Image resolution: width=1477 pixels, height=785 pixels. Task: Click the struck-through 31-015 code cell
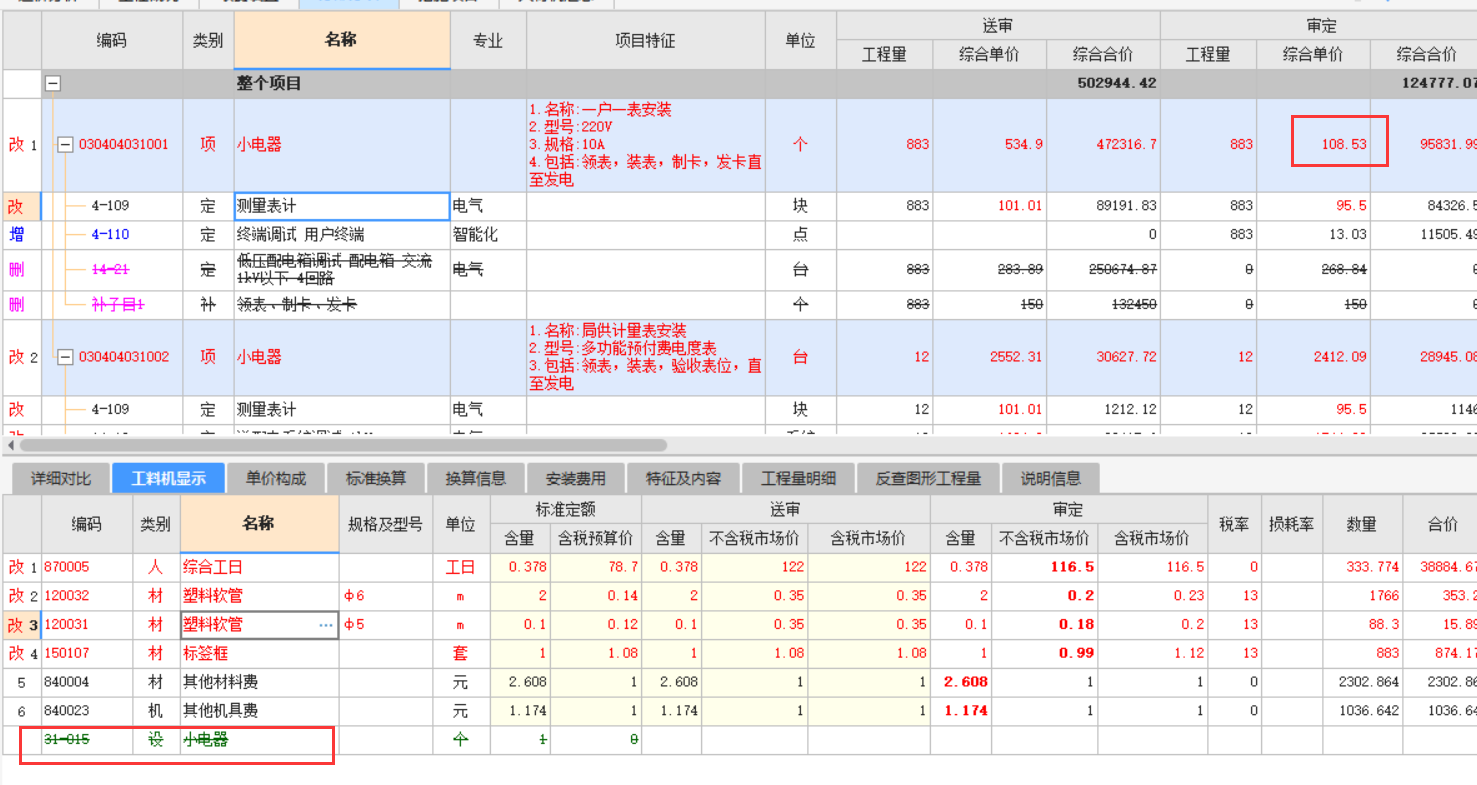point(88,740)
